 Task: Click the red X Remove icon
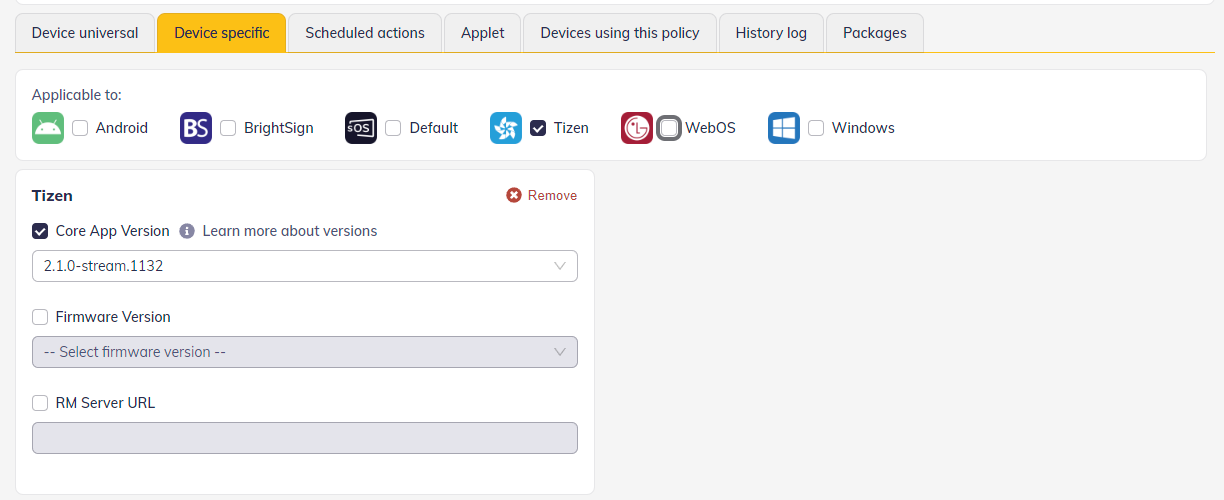coord(514,195)
